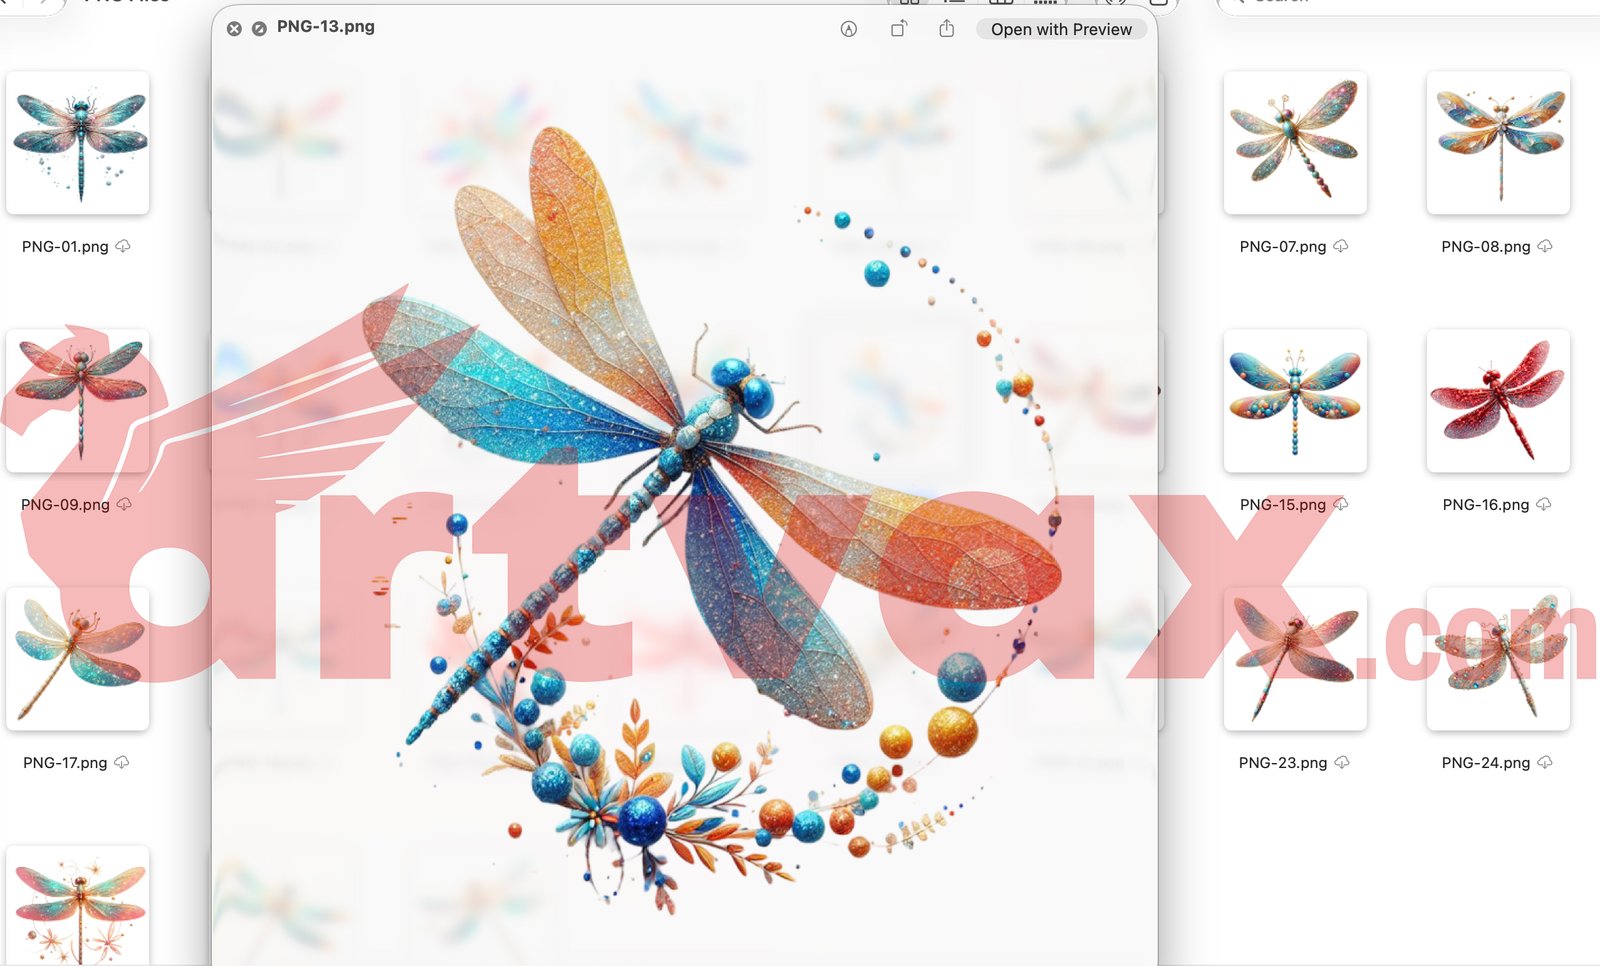Click cloud icon next to PNG-24.png
Screen dimensions: 1600x966
pos(1545,762)
